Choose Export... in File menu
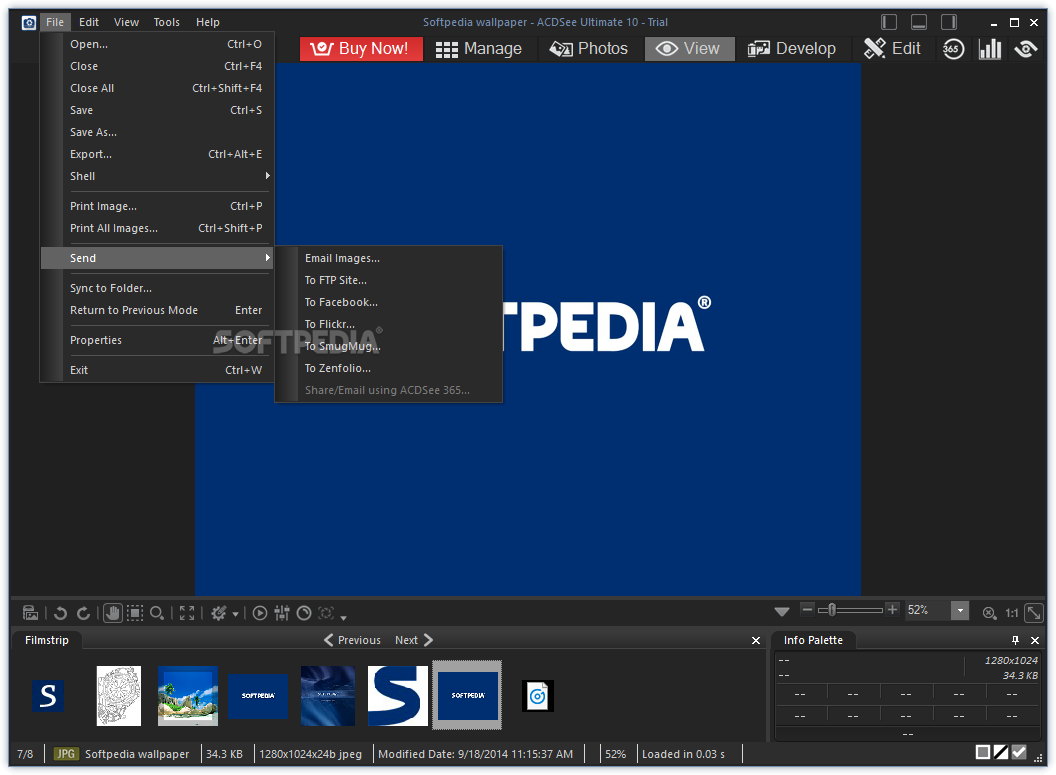 156,154
